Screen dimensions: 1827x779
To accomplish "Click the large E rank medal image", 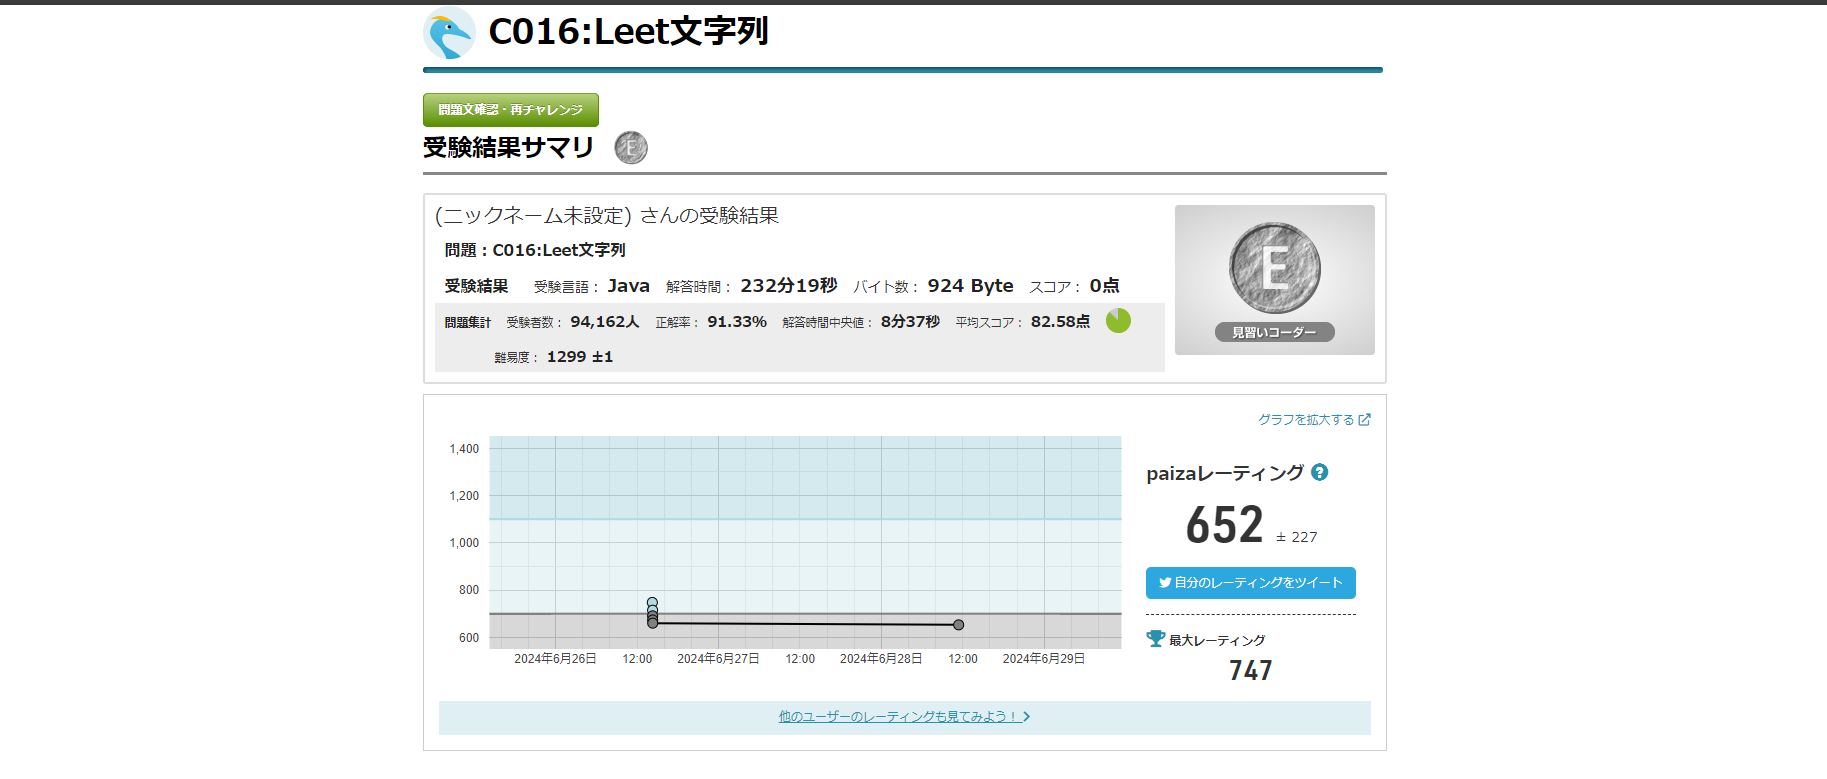I will click(x=1274, y=268).
